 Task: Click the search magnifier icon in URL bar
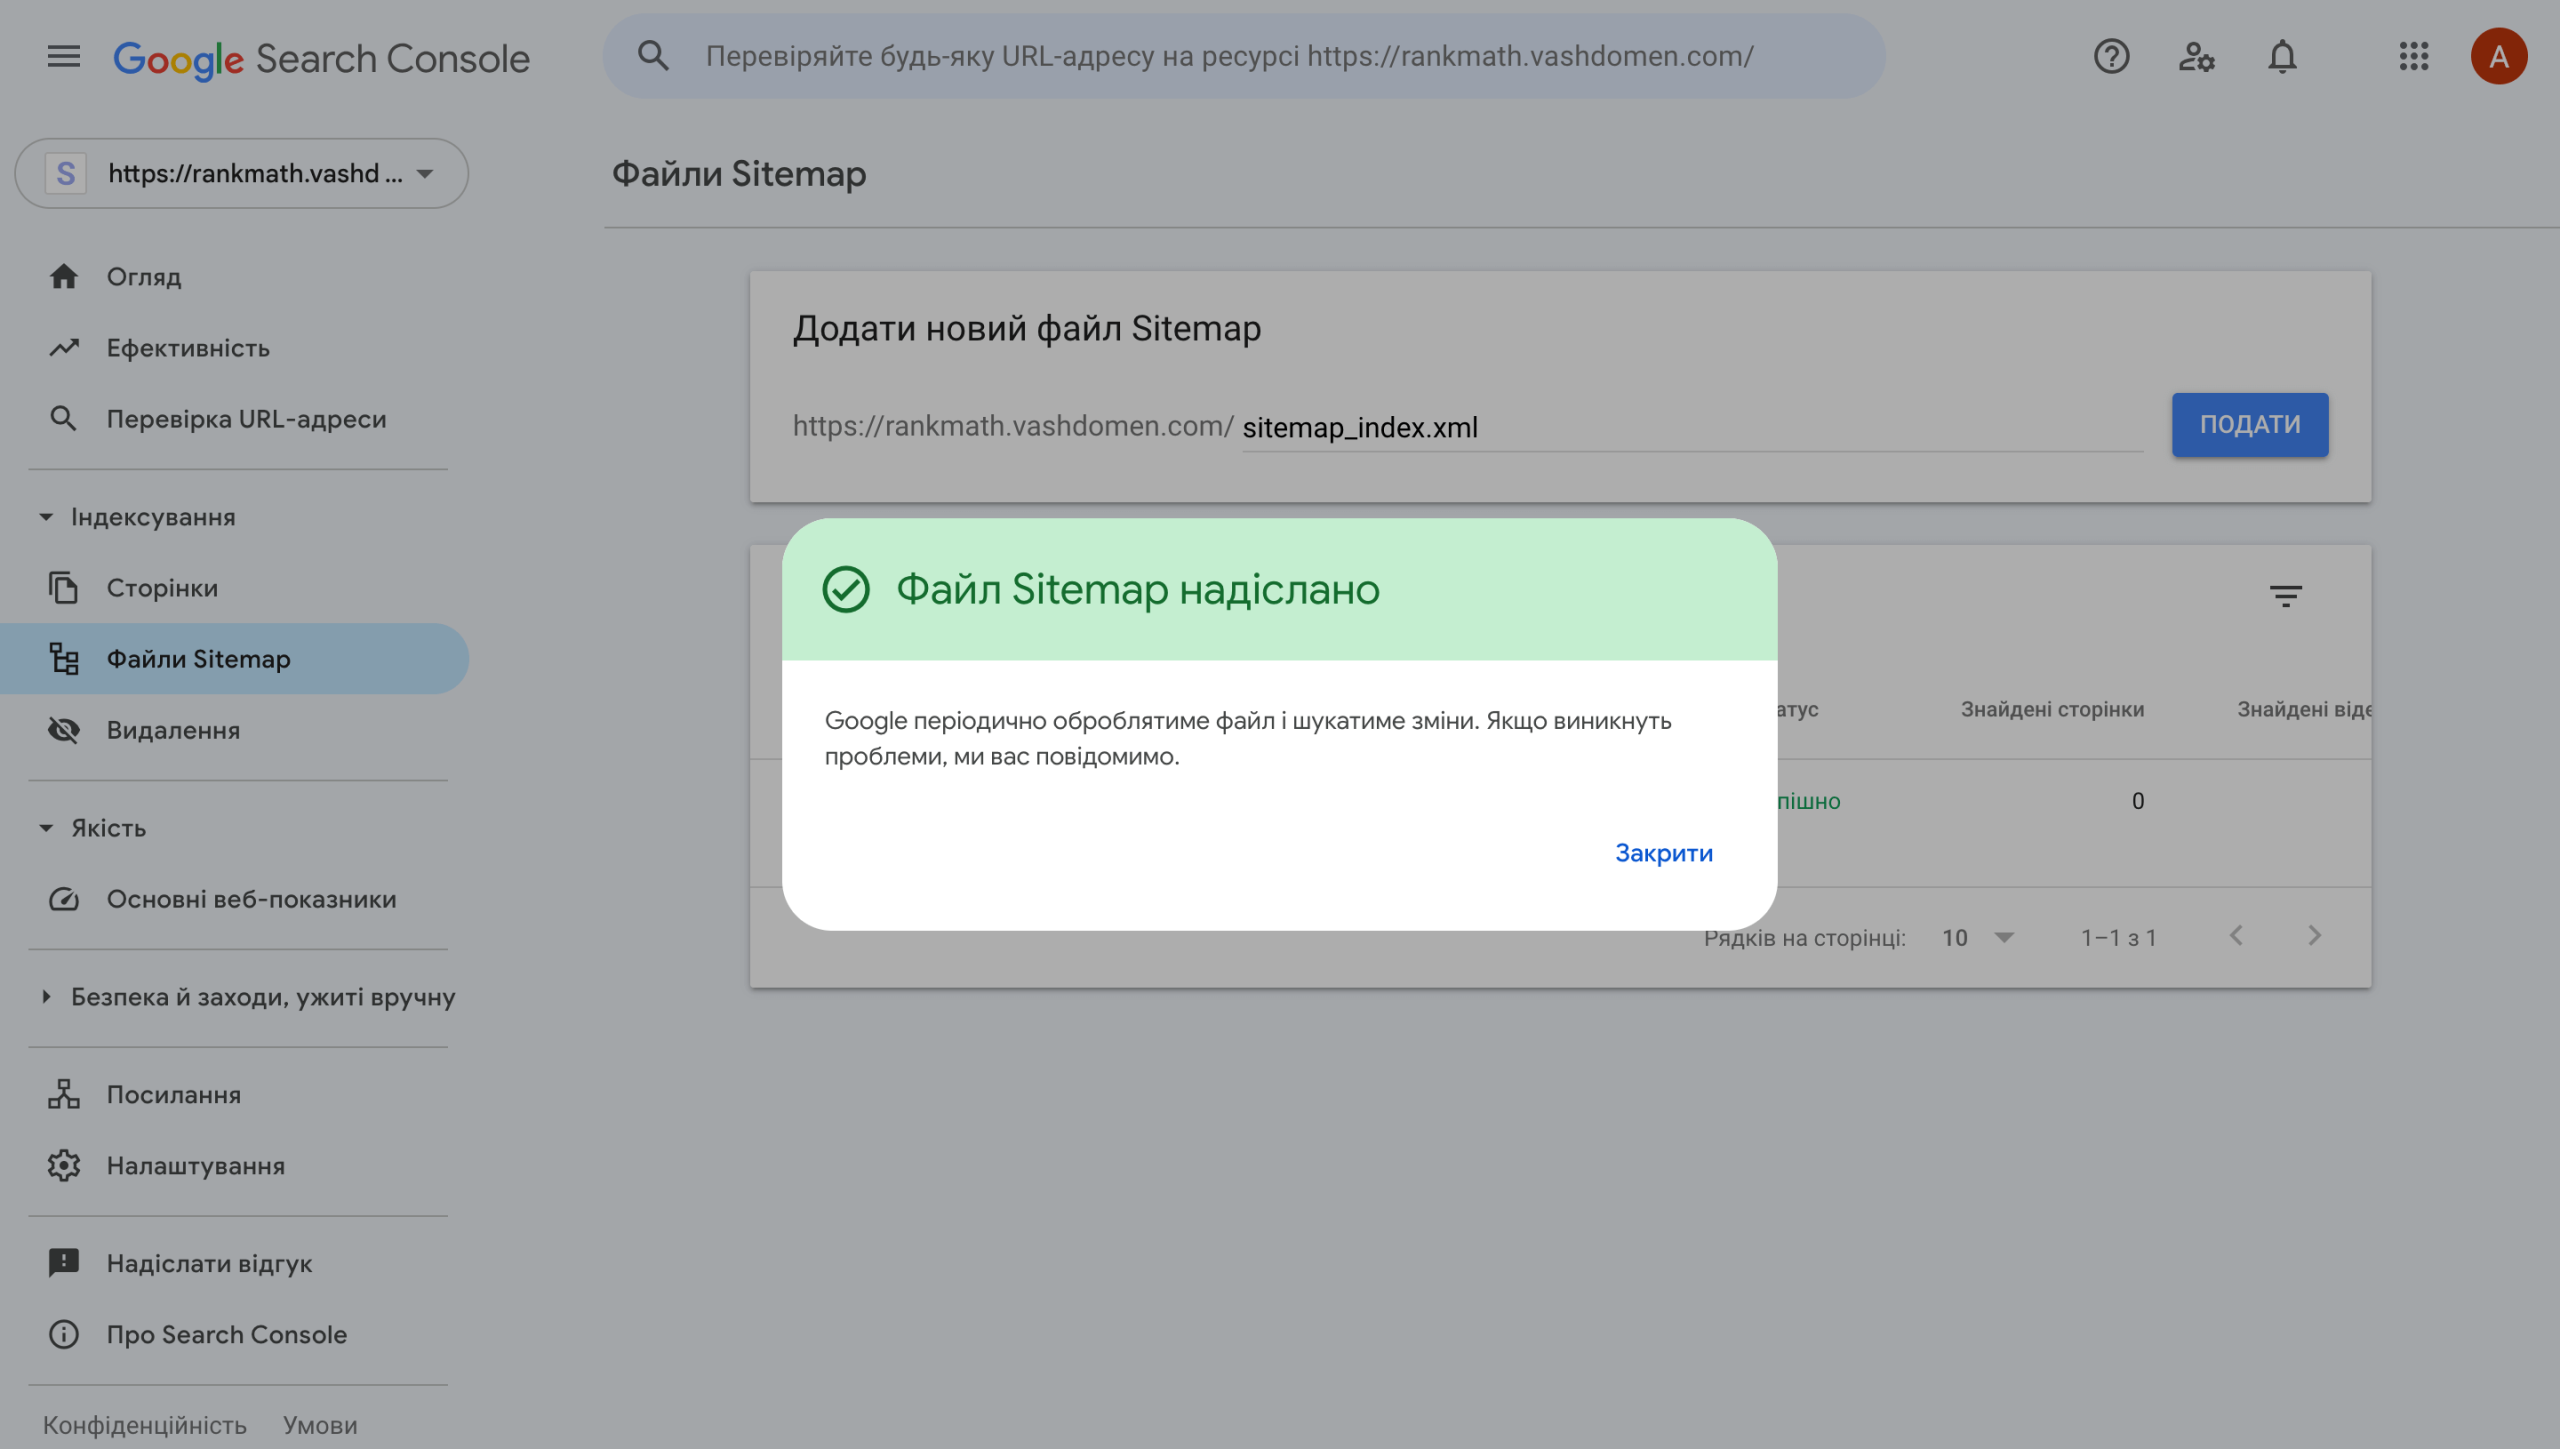pyautogui.click(x=653, y=56)
